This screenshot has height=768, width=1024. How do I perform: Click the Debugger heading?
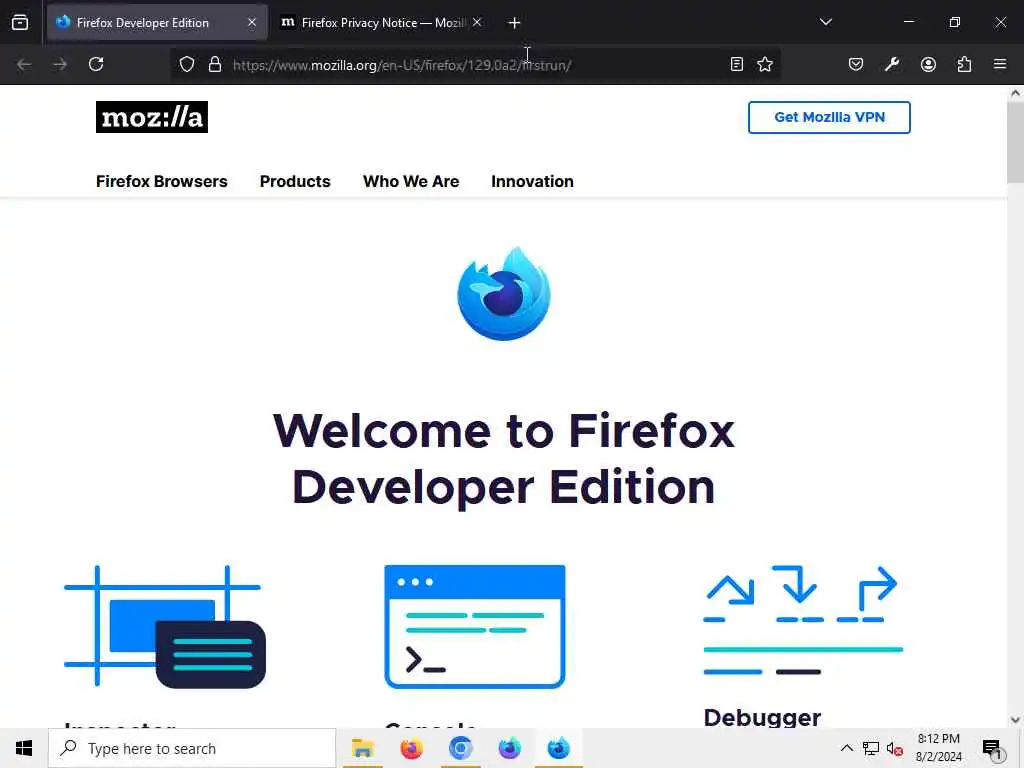(762, 718)
